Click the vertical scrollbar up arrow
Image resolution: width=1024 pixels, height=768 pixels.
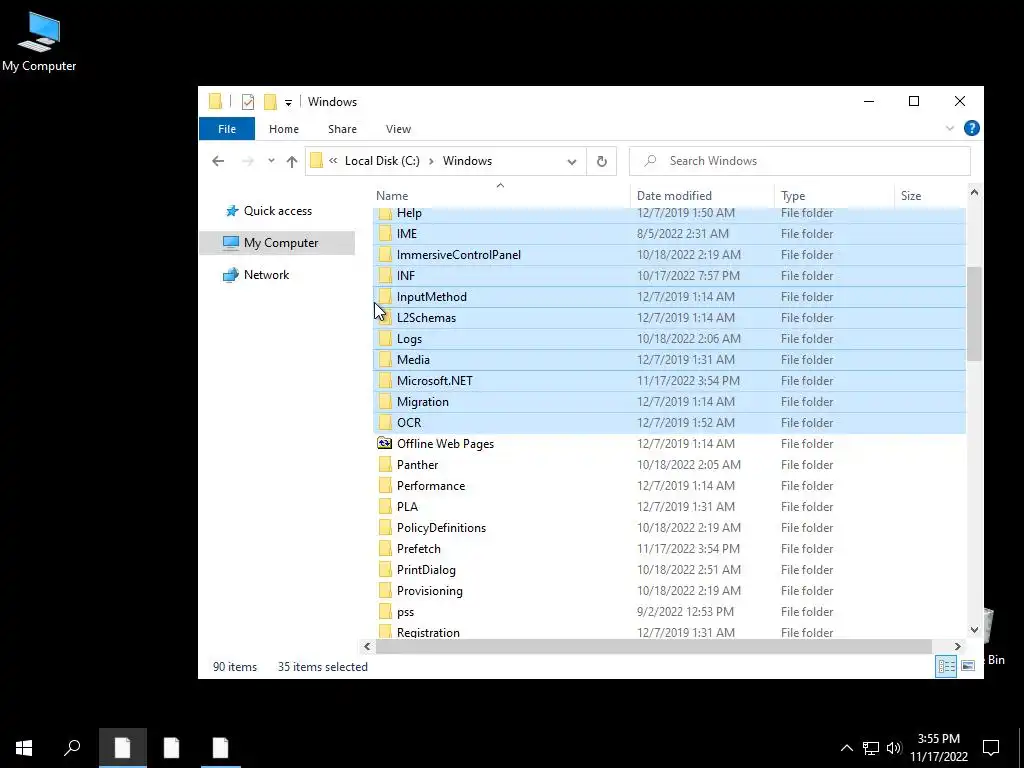click(x=974, y=193)
